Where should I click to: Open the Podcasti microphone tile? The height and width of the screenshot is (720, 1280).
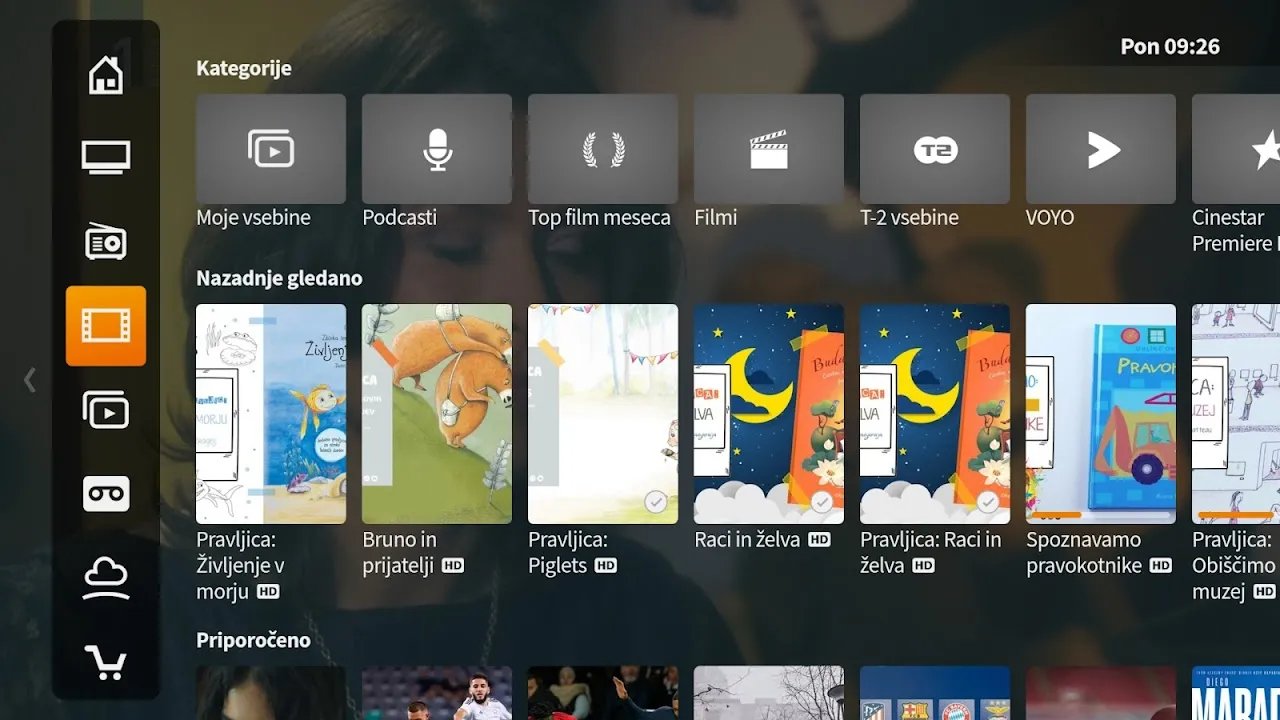coord(437,149)
